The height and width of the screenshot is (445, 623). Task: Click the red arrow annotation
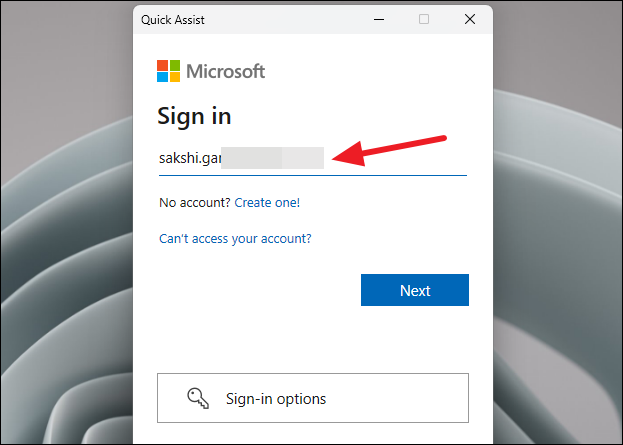coord(389,151)
